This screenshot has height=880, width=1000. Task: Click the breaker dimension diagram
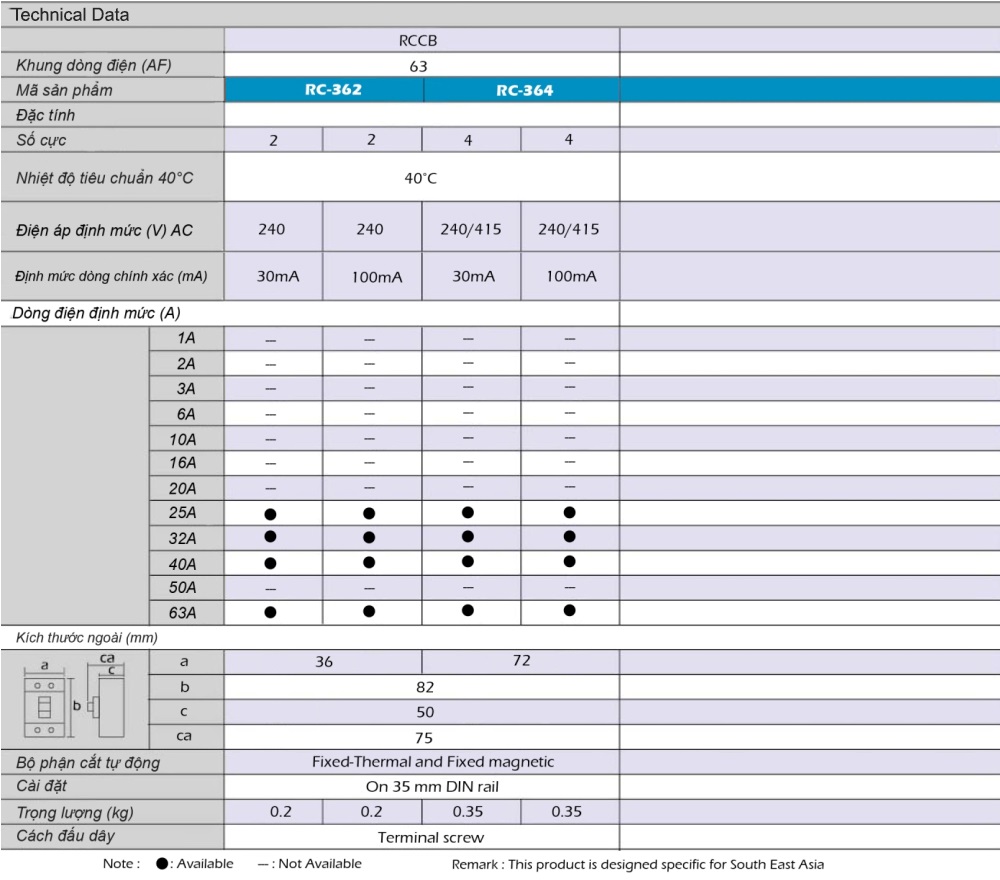75,696
